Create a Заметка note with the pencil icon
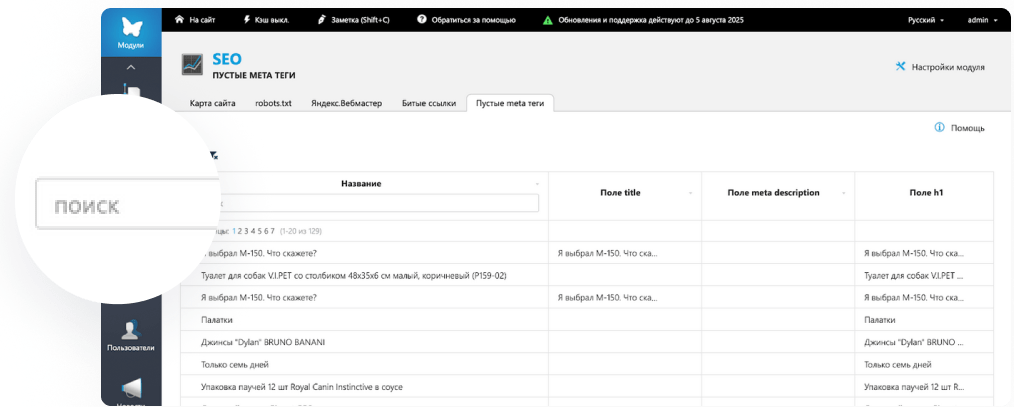 click(x=321, y=20)
